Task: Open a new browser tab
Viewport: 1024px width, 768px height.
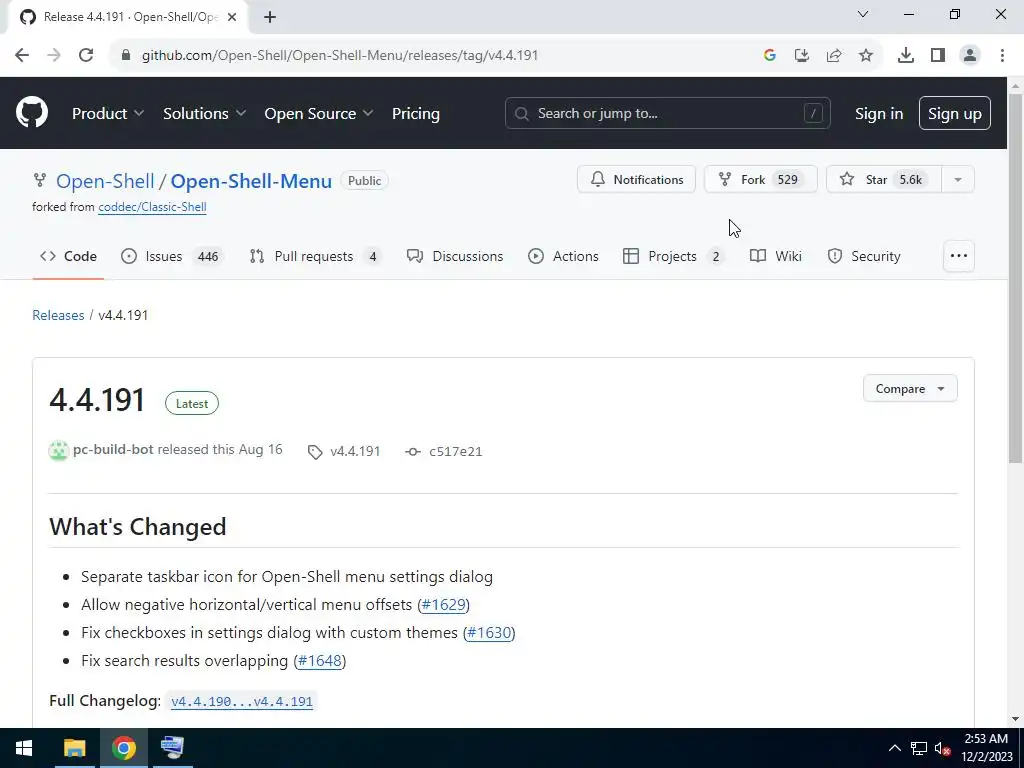Action: click(270, 17)
